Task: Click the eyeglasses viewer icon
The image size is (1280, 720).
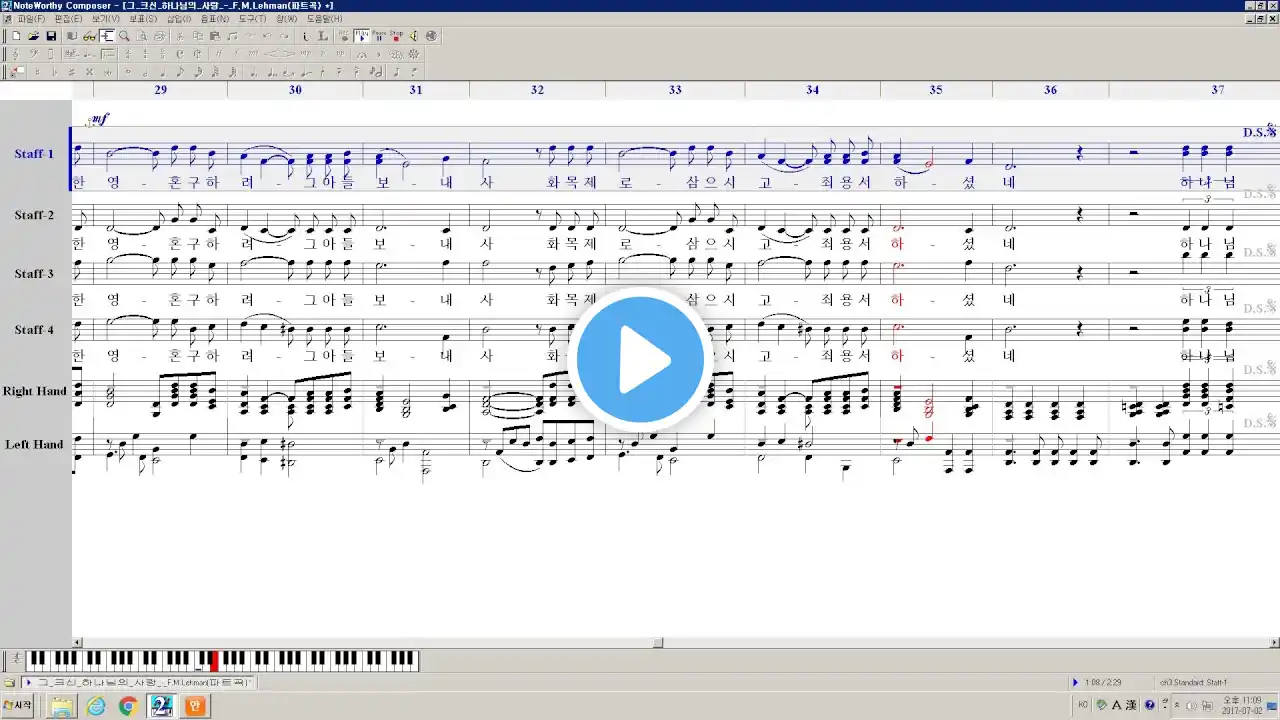Action: (x=89, y=36)
